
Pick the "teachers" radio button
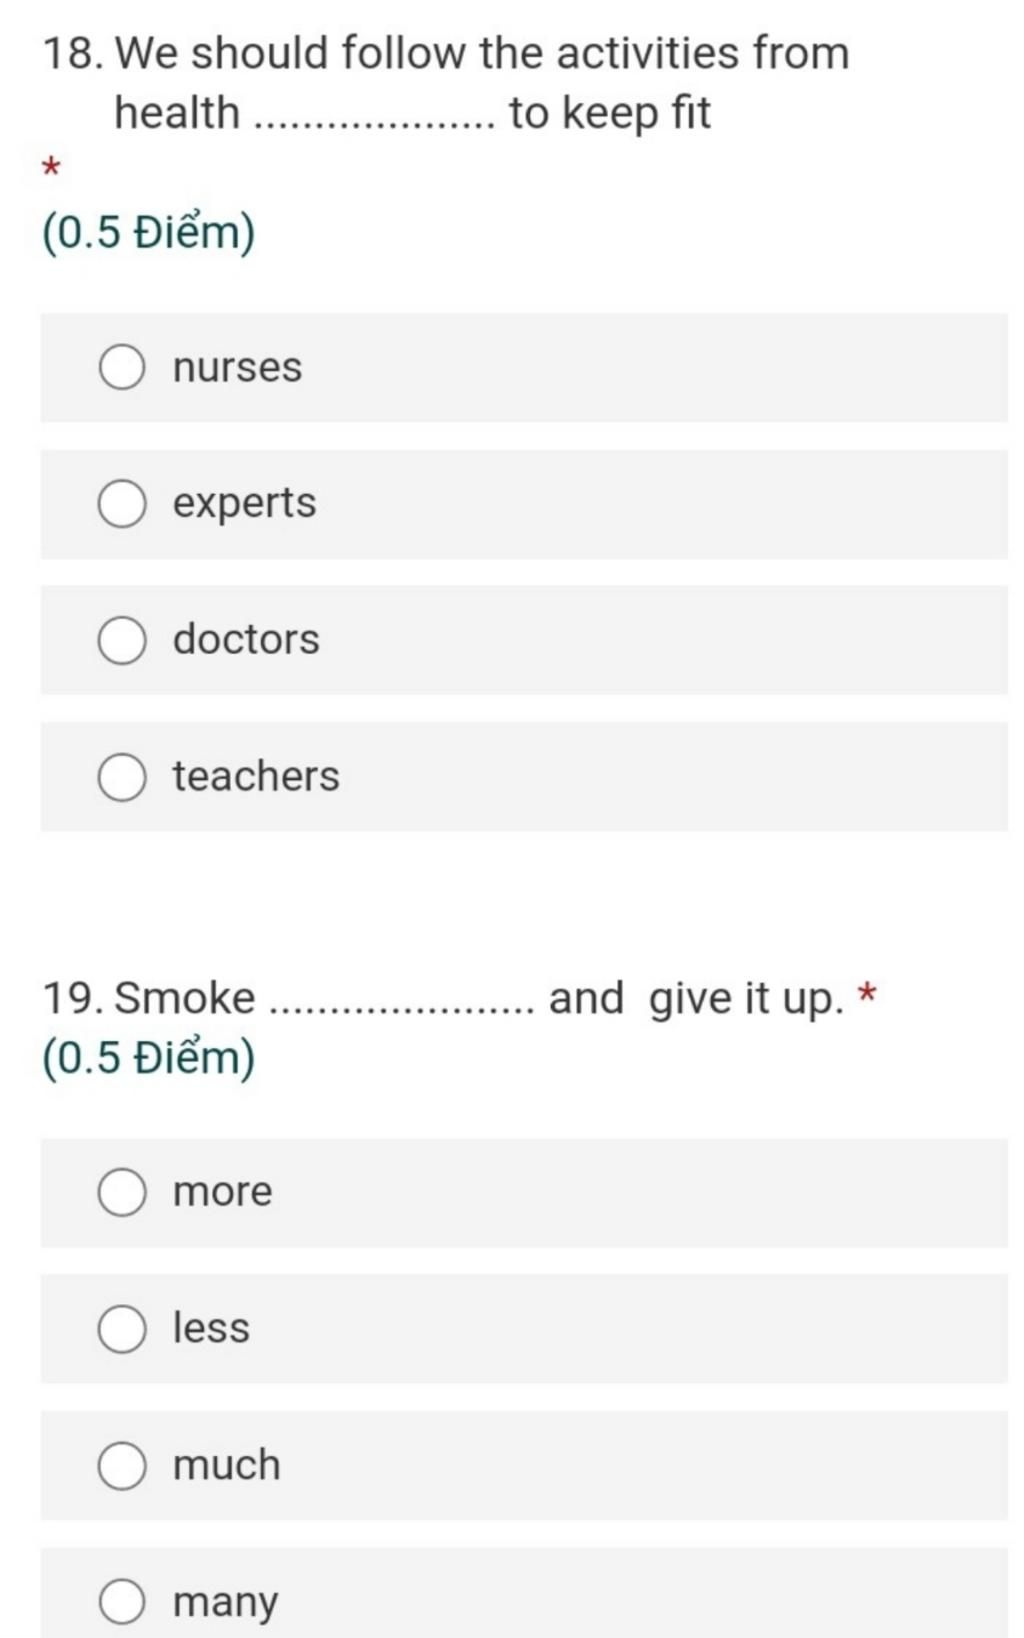[122, 777]
